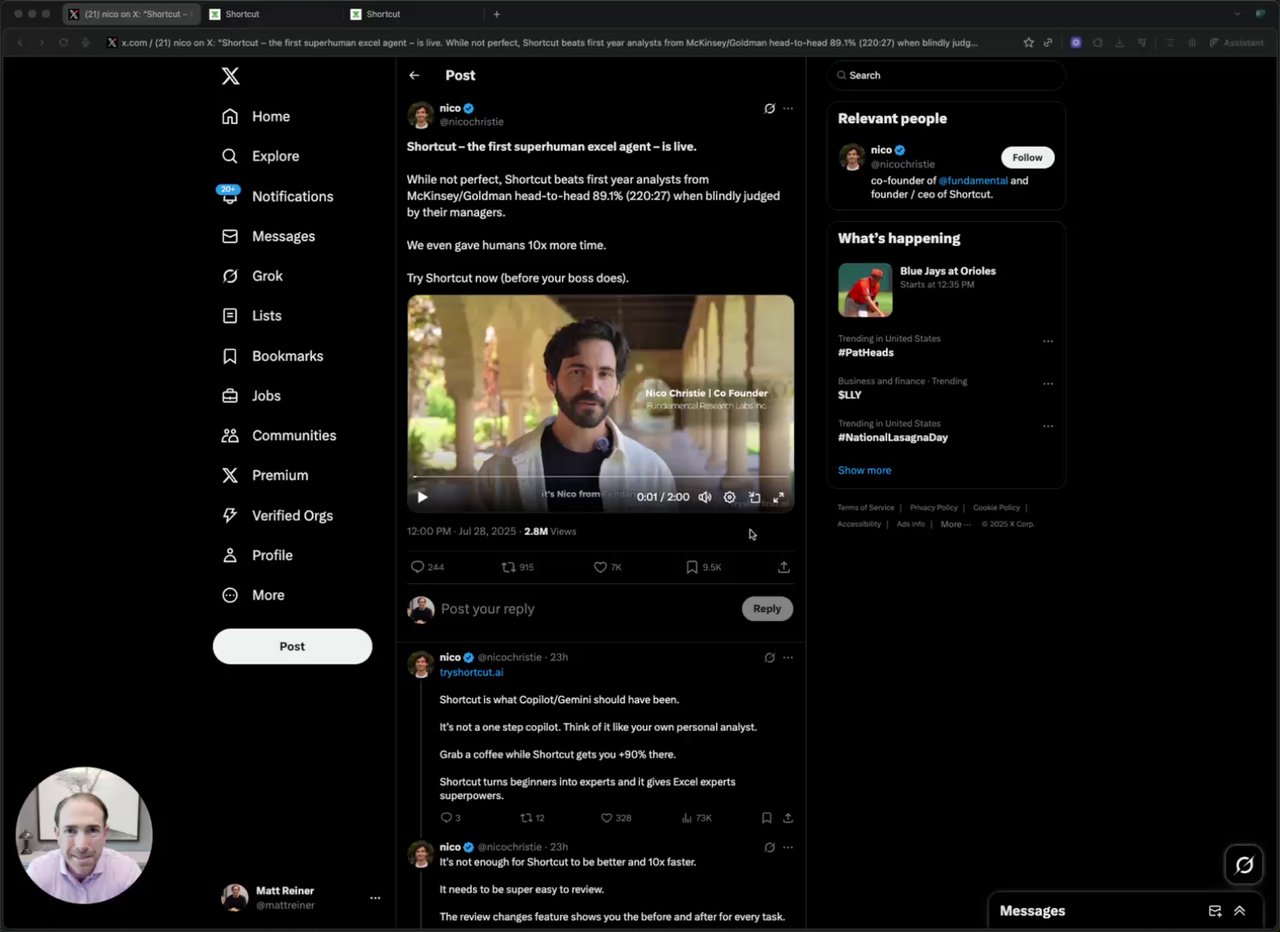Viewport: 1280px width, 932px height.
Task: Click the Search field
Action: pos(946,76)
